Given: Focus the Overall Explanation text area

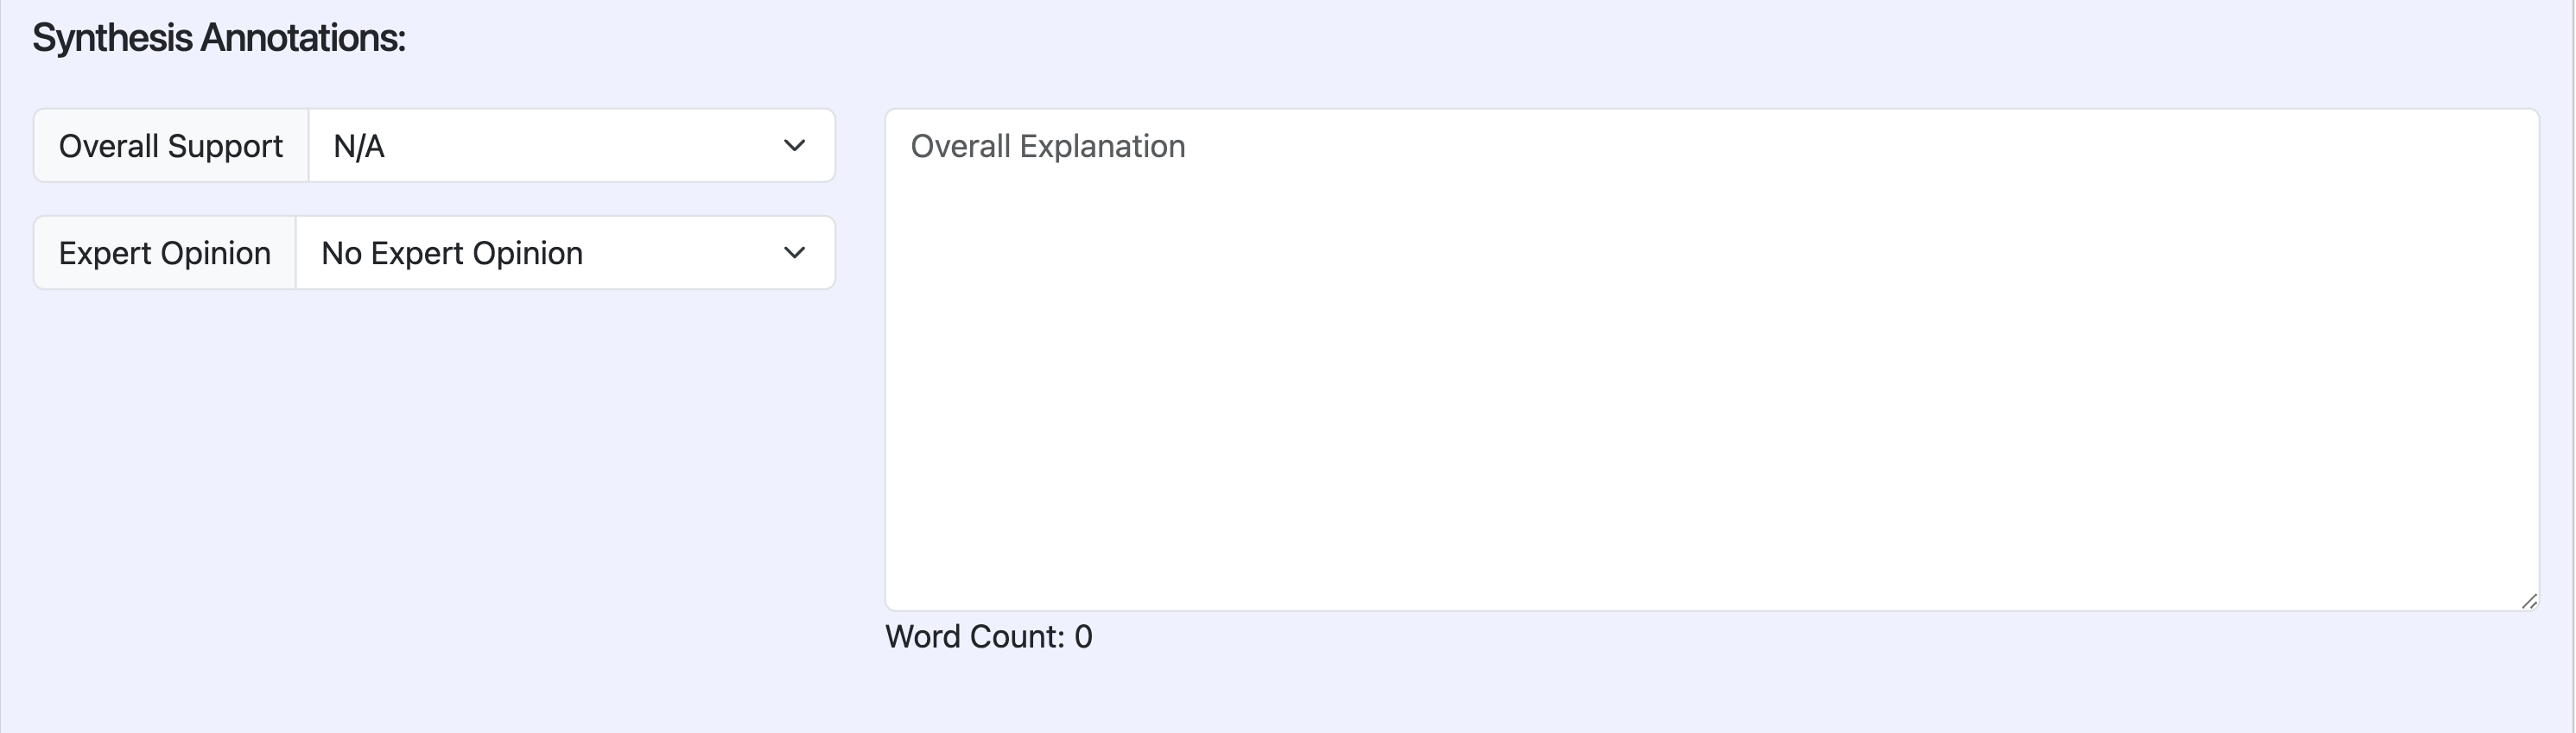Looking at the screenshot, I should pyautogui.click(x=1710, y=360).
